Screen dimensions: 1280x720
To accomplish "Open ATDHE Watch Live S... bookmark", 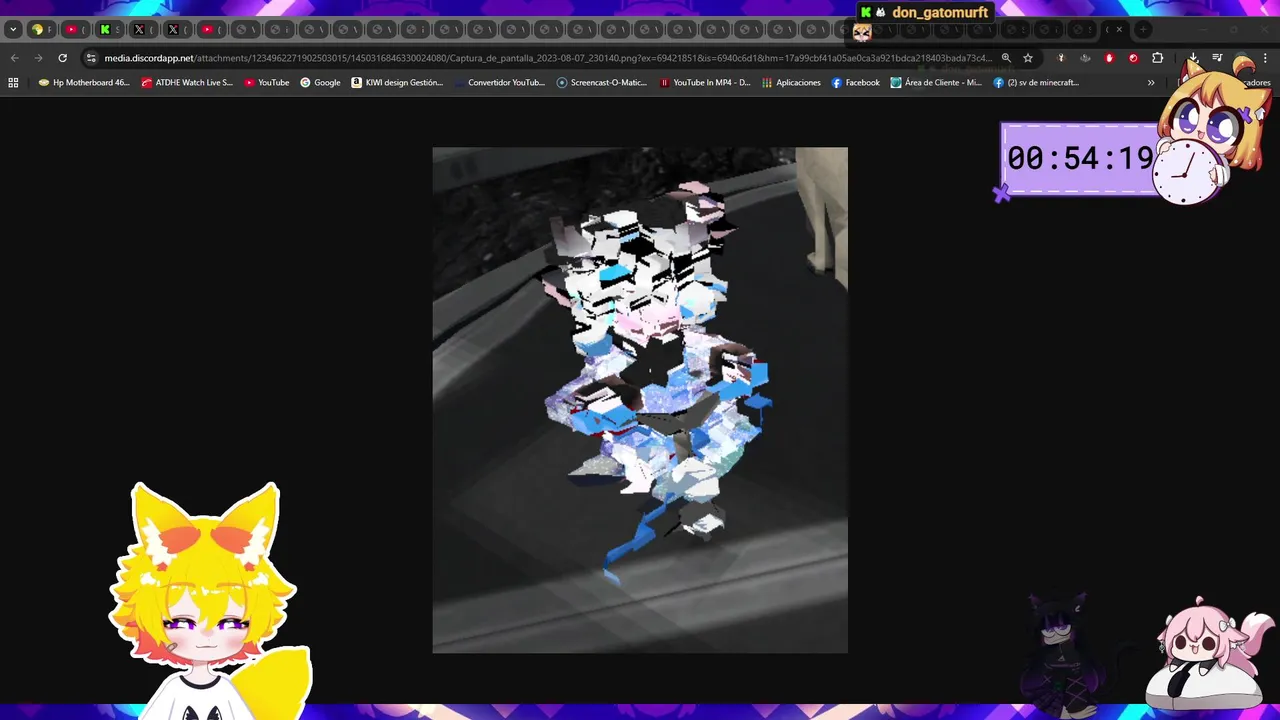I will [187, 83].
